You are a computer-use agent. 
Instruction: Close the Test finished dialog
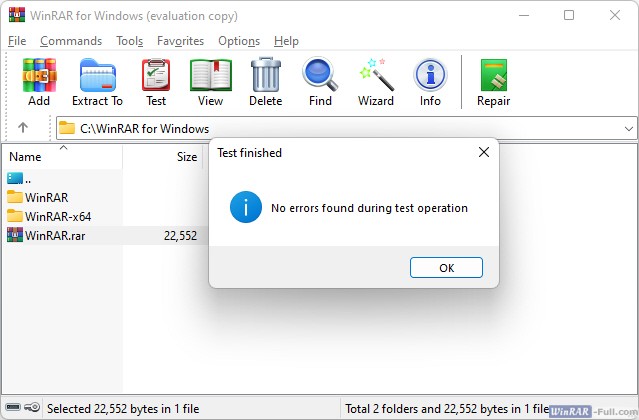tap(484, 153)
